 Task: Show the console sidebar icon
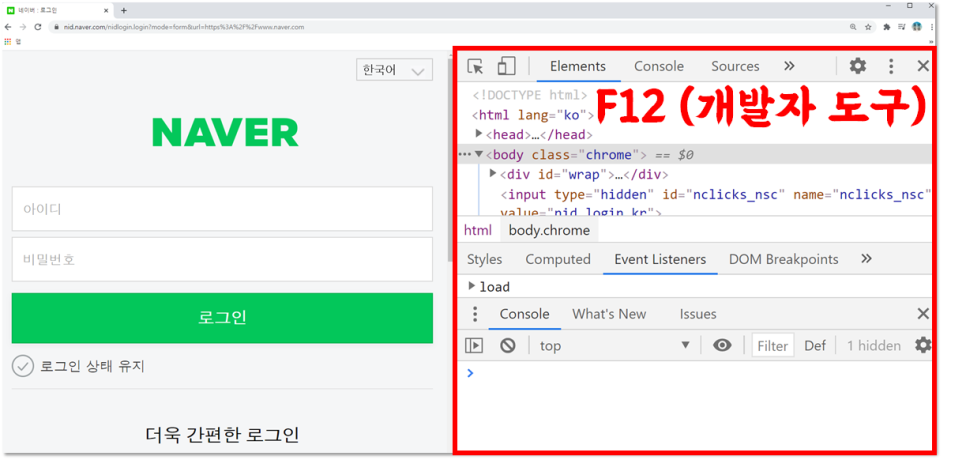[473, 345]
